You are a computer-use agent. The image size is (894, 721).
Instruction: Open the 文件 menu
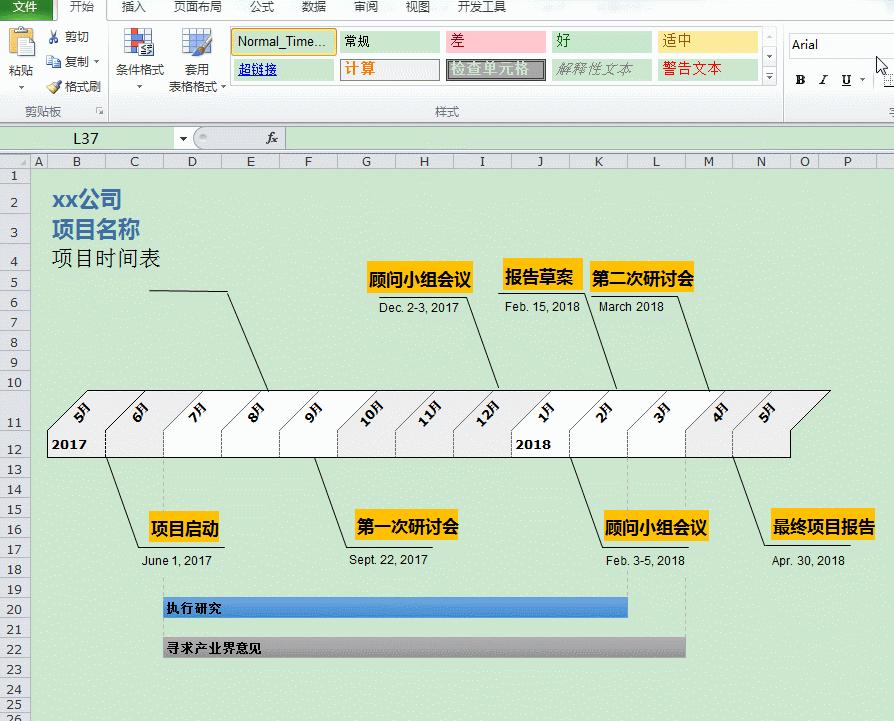pyautogui.click(x=27, y=8)
